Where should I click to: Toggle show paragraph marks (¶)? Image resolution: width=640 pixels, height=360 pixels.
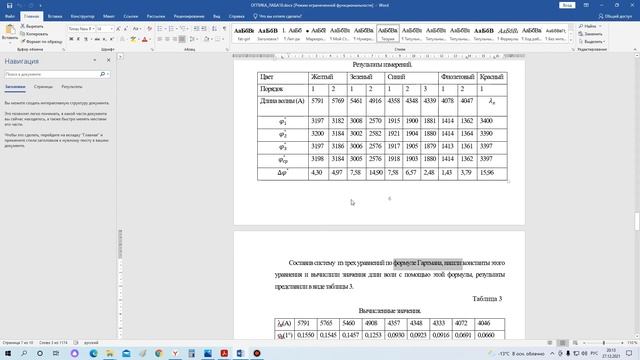pos(224,29)
